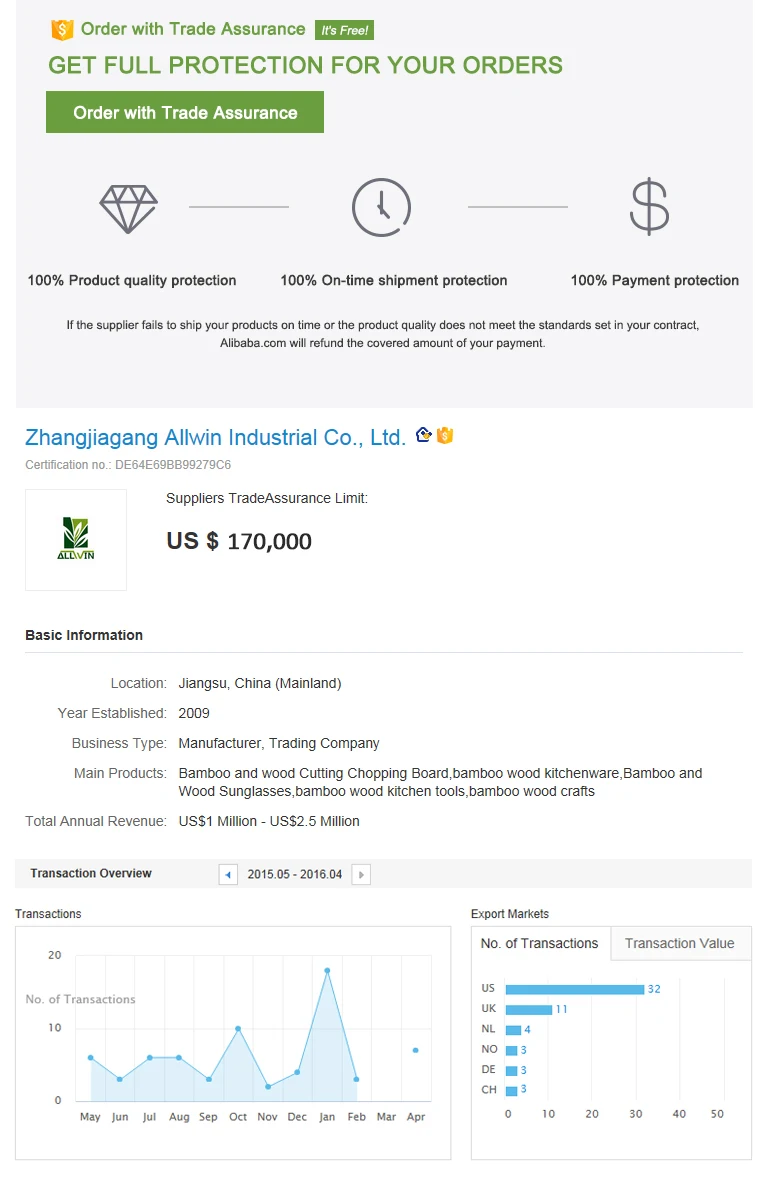Go to next transaction period arrow
The width and height of the screenshot is (770, 1187).
361,875
